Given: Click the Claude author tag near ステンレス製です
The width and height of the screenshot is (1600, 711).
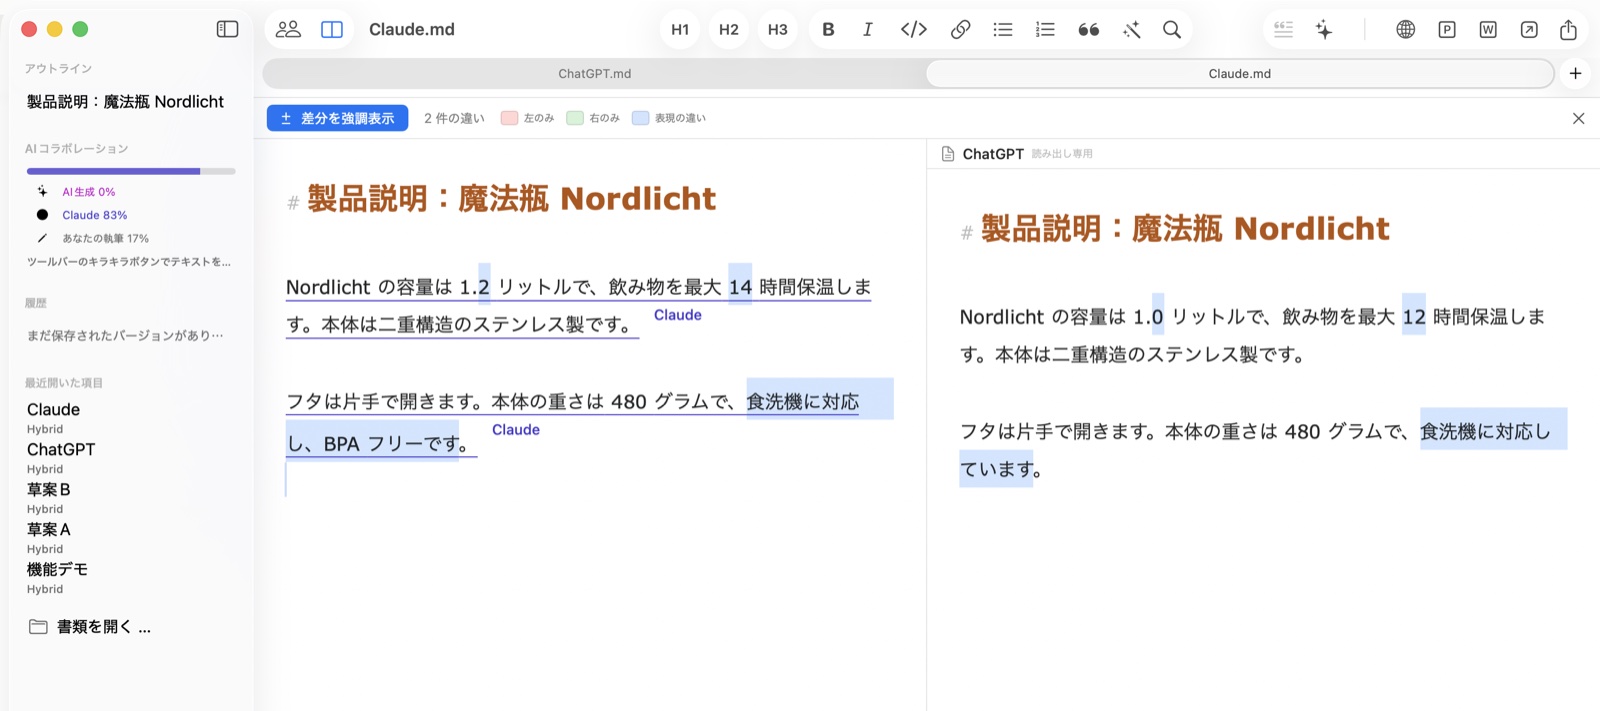Looking at the screenshot, I should [x=678, y=315].
